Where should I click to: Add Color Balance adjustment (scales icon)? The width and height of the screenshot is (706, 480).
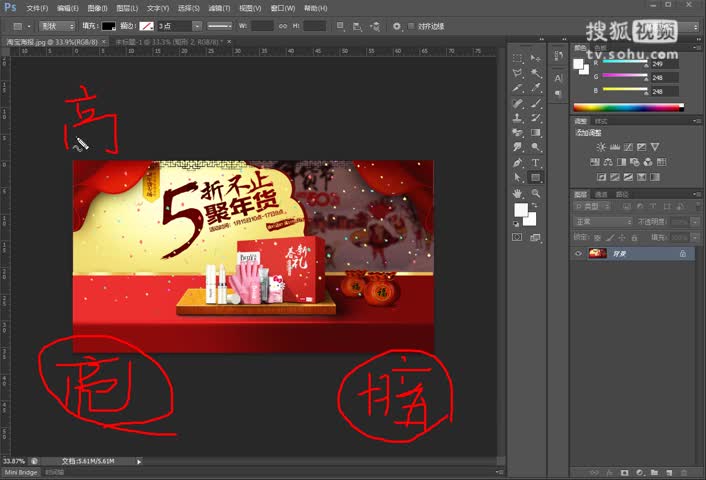[x=608, y=162]
